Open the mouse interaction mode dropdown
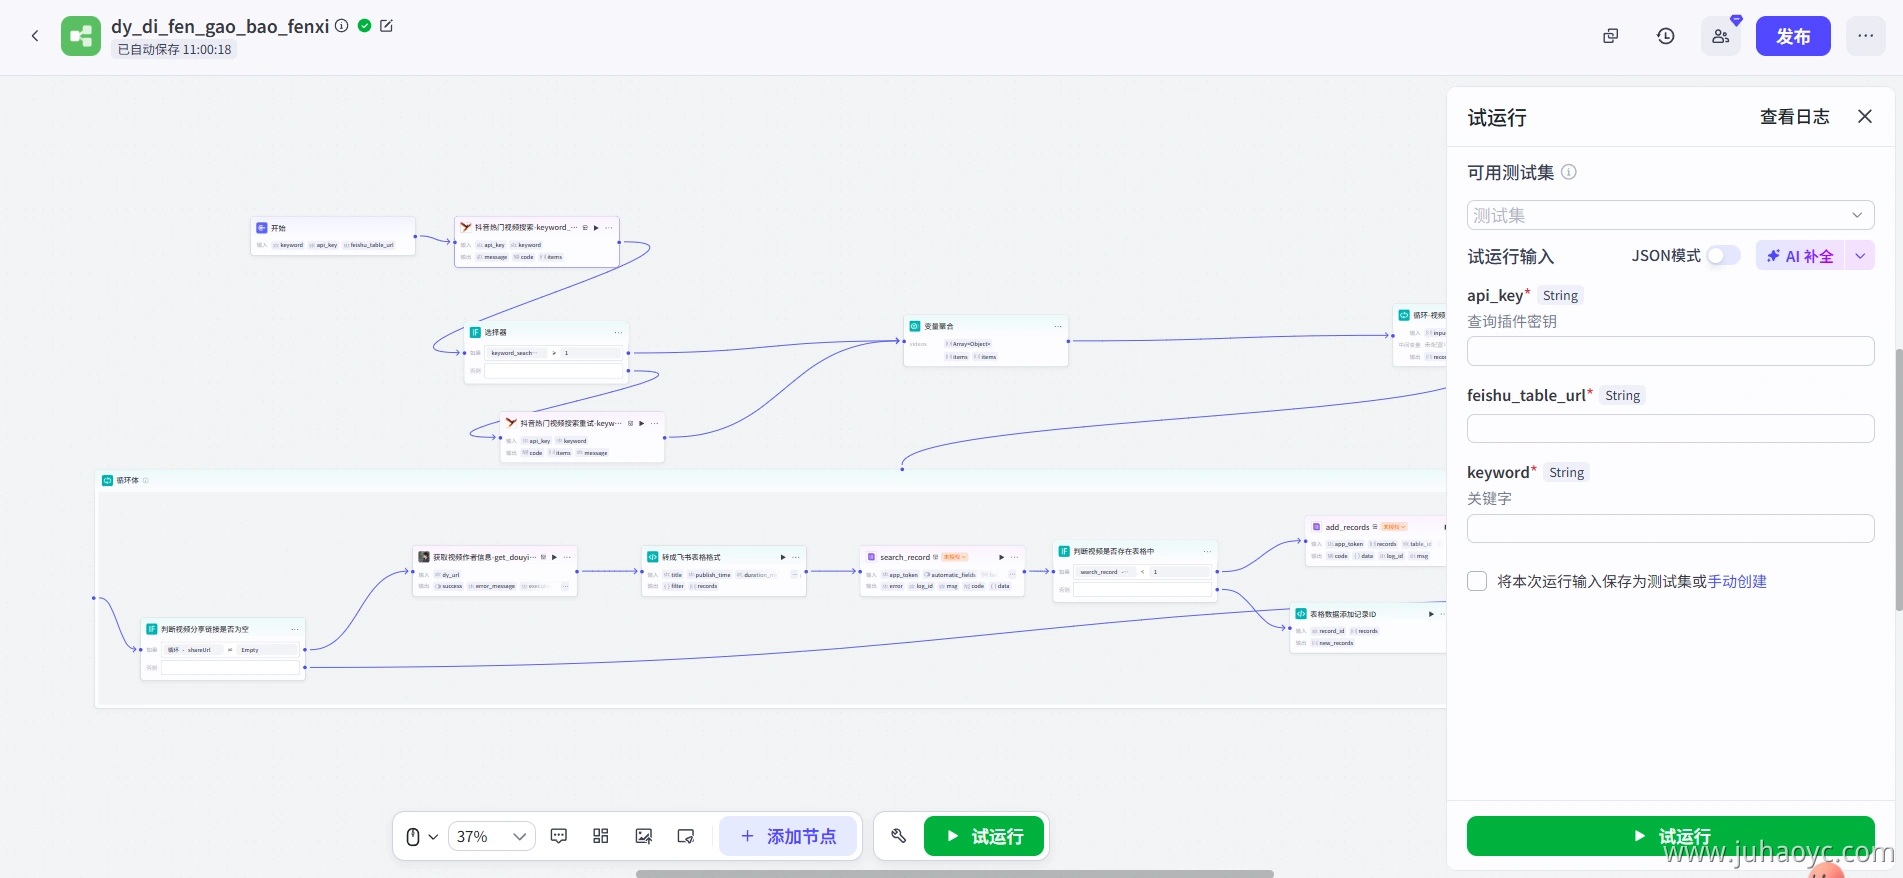 [x=422, y=837]
